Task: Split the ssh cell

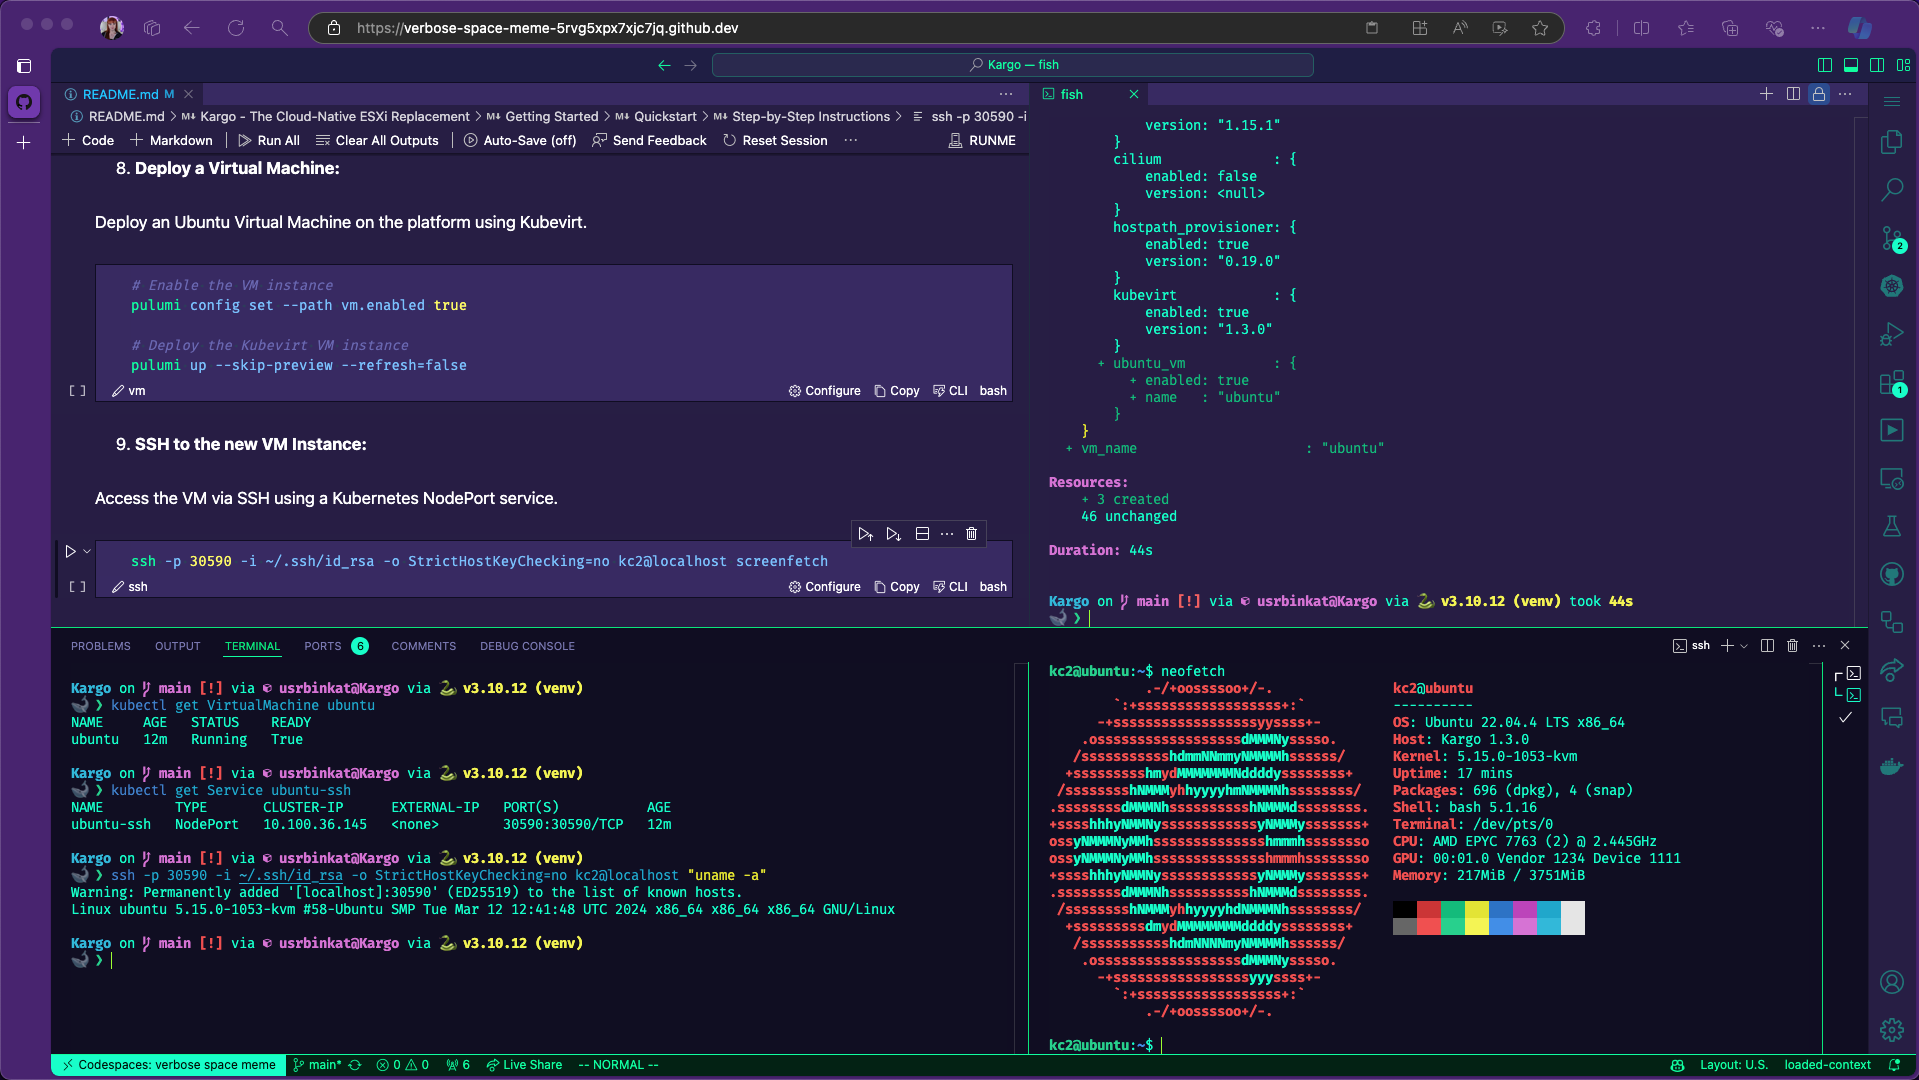Action: [x=922, y=534]
